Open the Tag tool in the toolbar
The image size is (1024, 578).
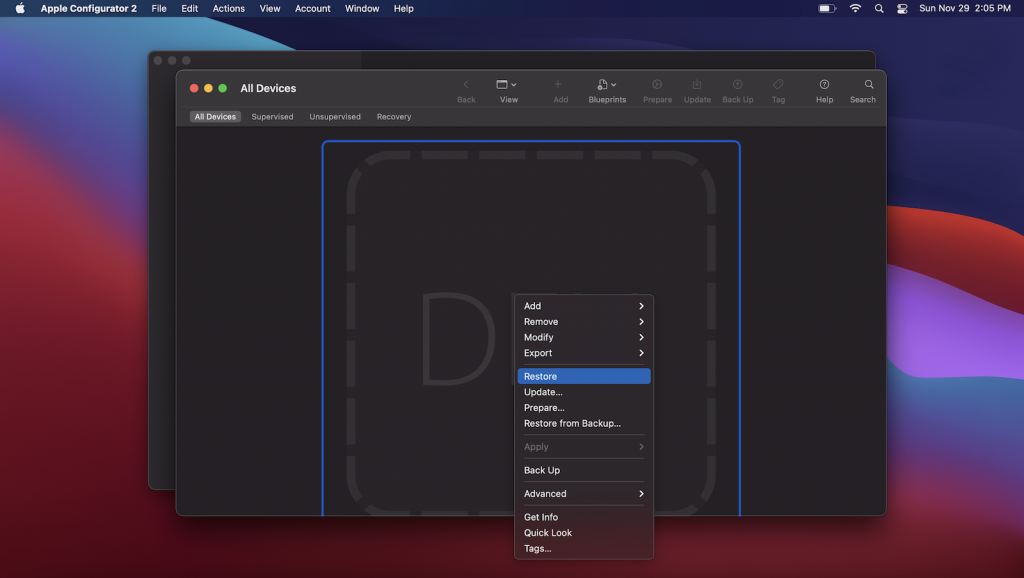[x=778, y=90]
